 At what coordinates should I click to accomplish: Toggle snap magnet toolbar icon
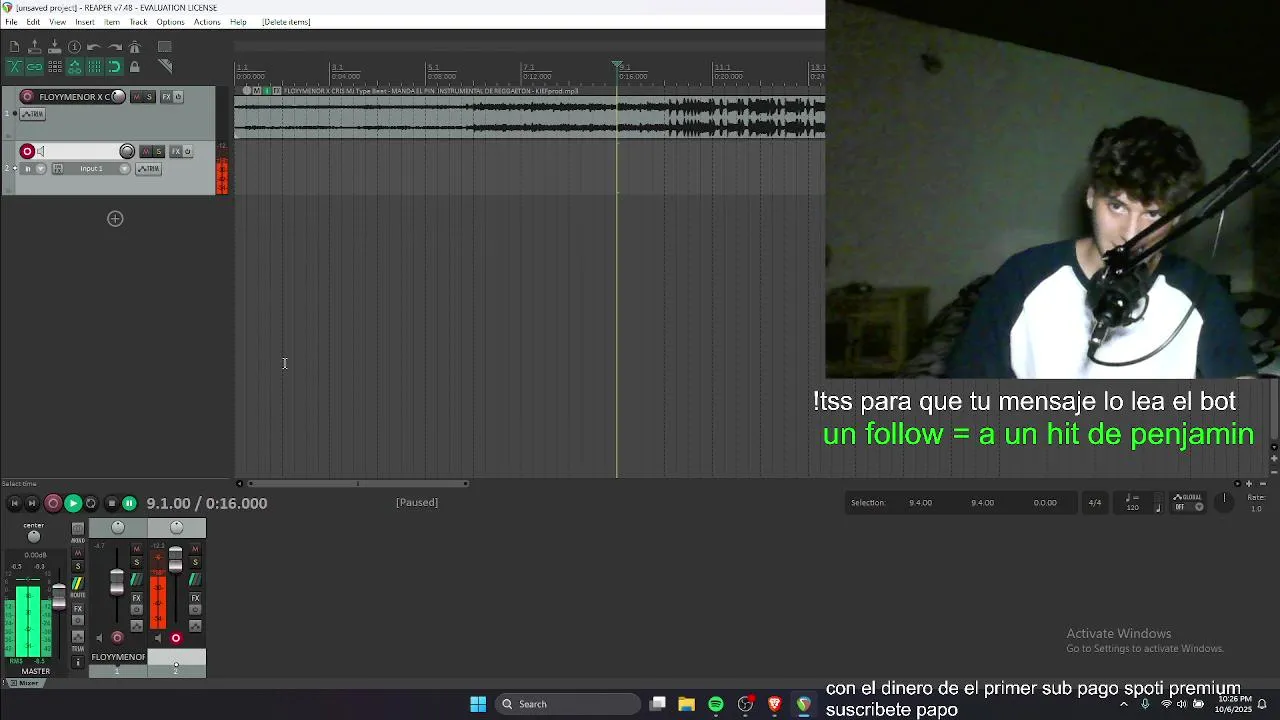coord(114,67)
